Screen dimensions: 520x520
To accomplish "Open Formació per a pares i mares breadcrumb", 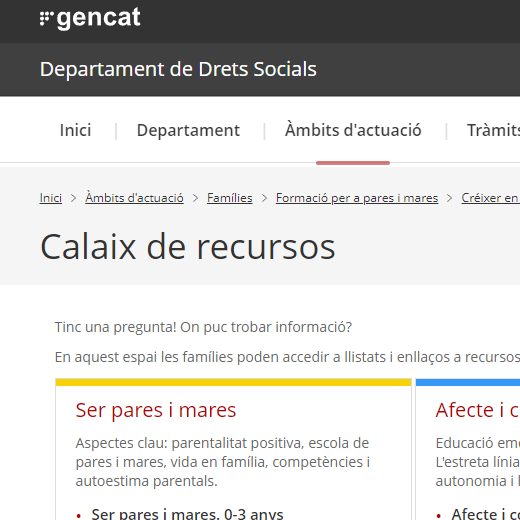I will 357,198.
